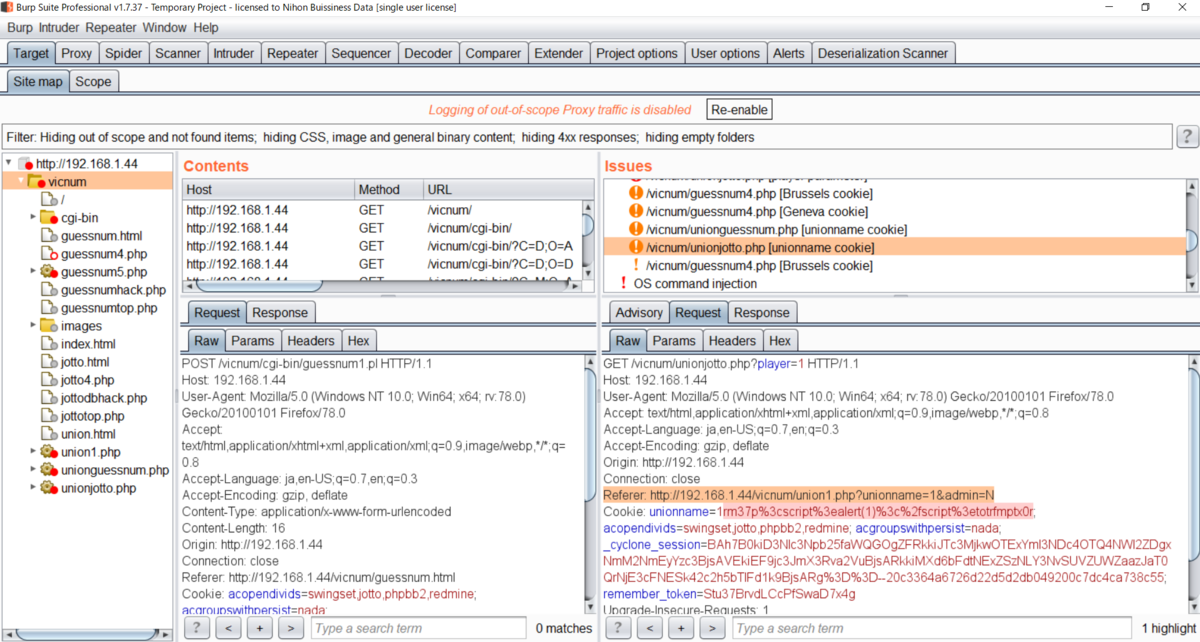Image resolution: width=1200 pixels, height=642 pixels.
Task: Sort contents by the Host column header
Action: point(268,189)
